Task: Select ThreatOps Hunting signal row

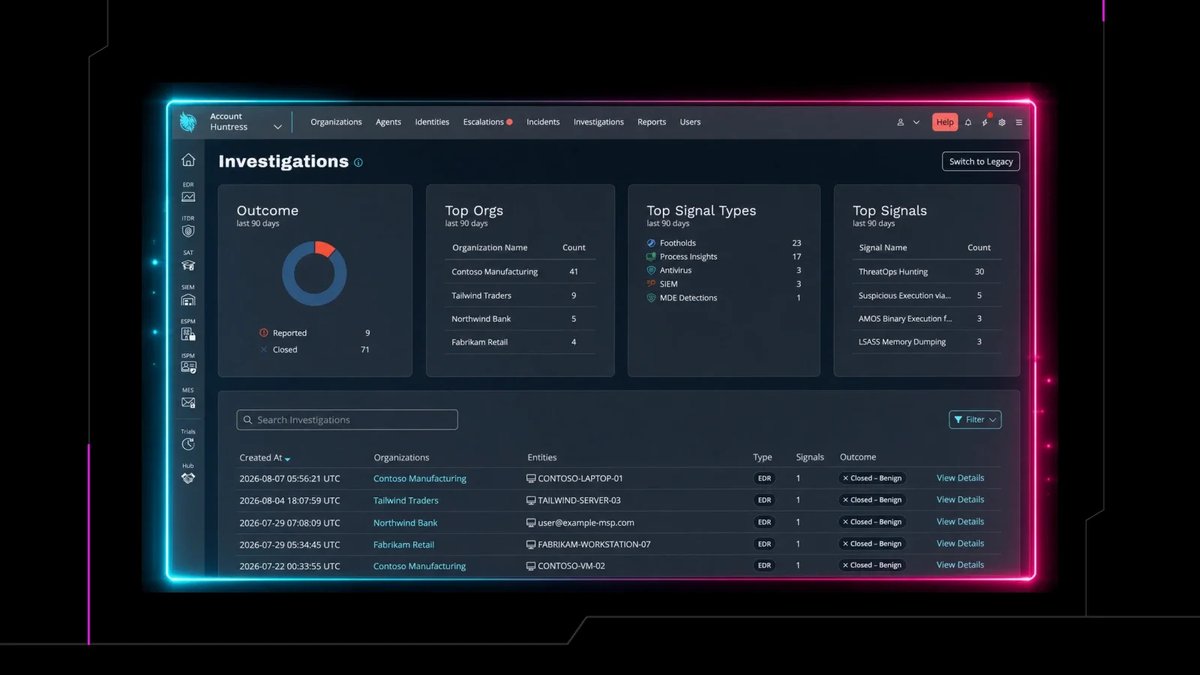Action: coord(927,272)
